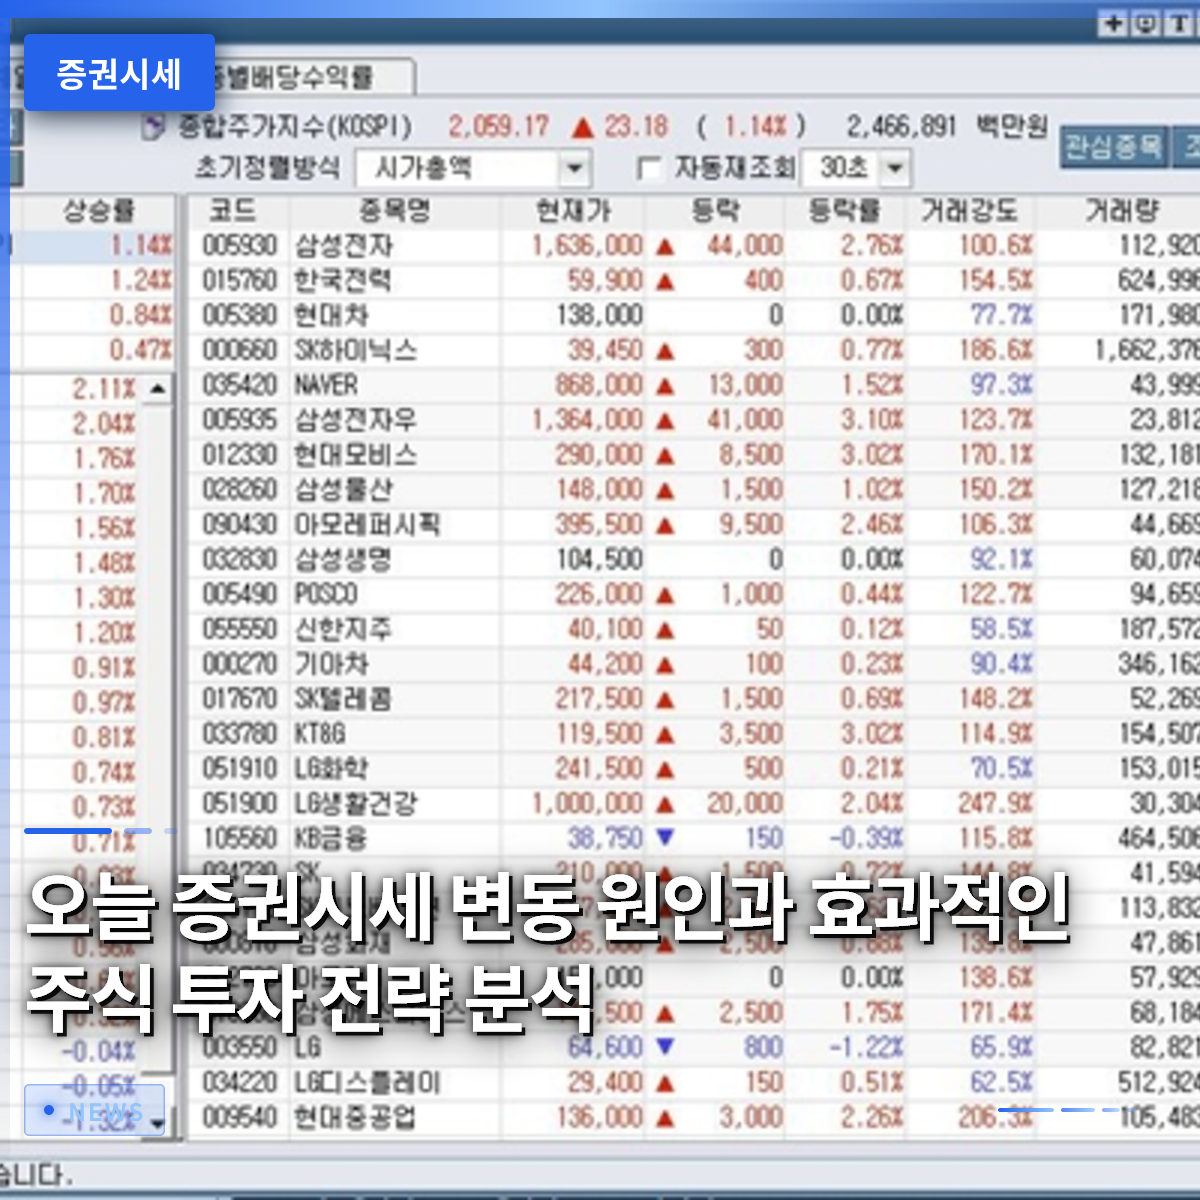Select the NAVER stock name
This screenshot has height=1200, width=1200.
click(326, 386)
